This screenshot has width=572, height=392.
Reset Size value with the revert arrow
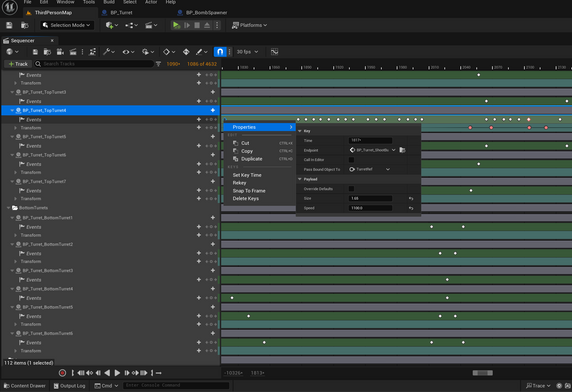(x=411, y=198)
